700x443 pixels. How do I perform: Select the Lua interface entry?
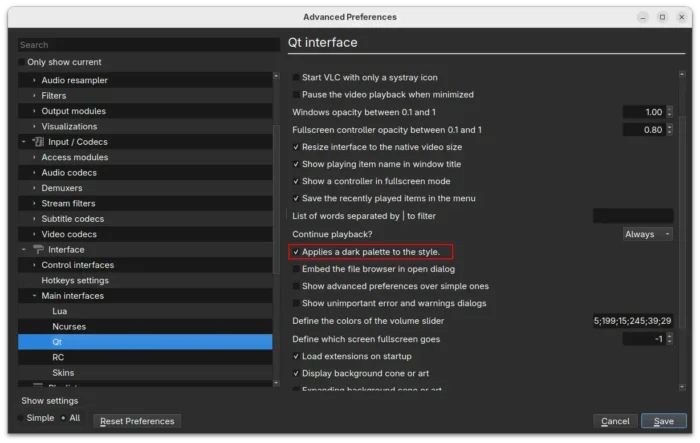145,311
